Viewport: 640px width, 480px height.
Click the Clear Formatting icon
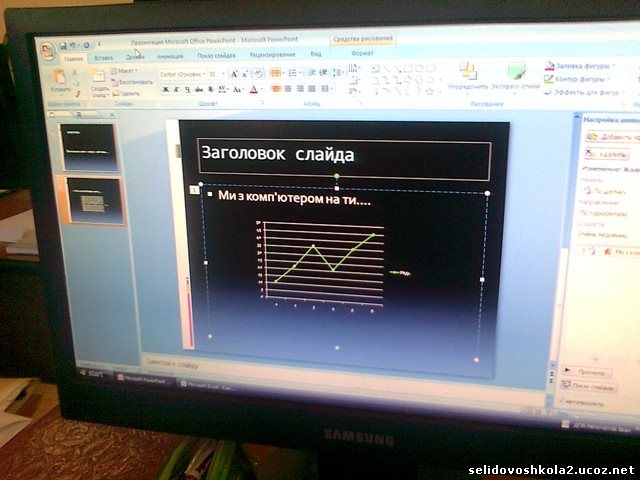pos(258,74)
